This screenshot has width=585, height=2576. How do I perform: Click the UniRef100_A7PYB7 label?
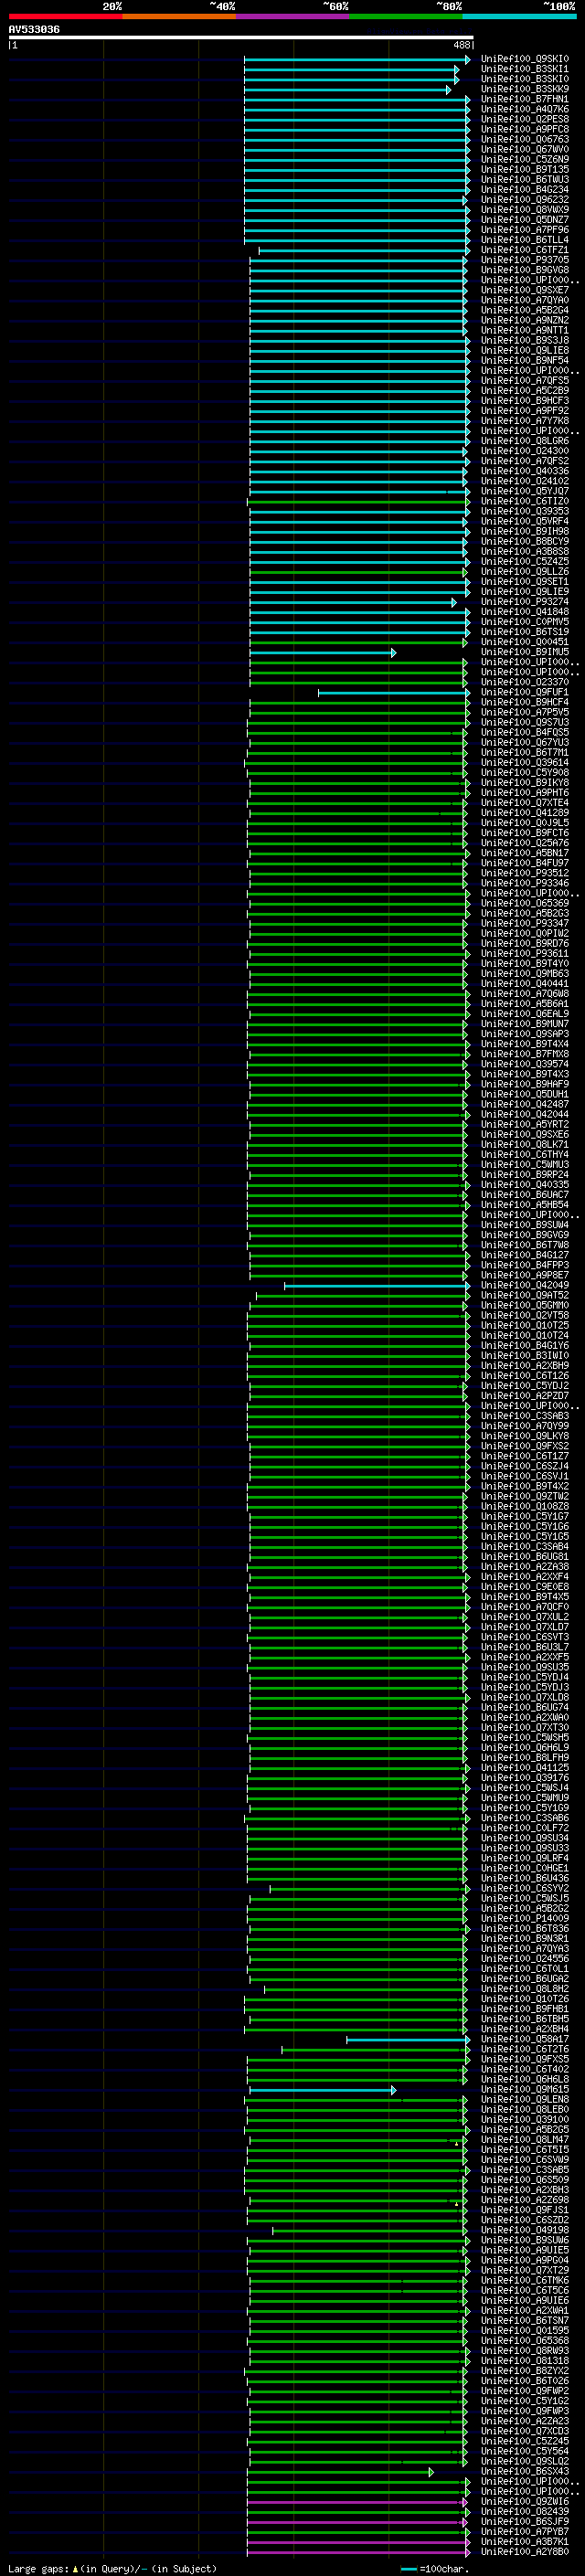pyautogui.click(x=525, y=2532)
